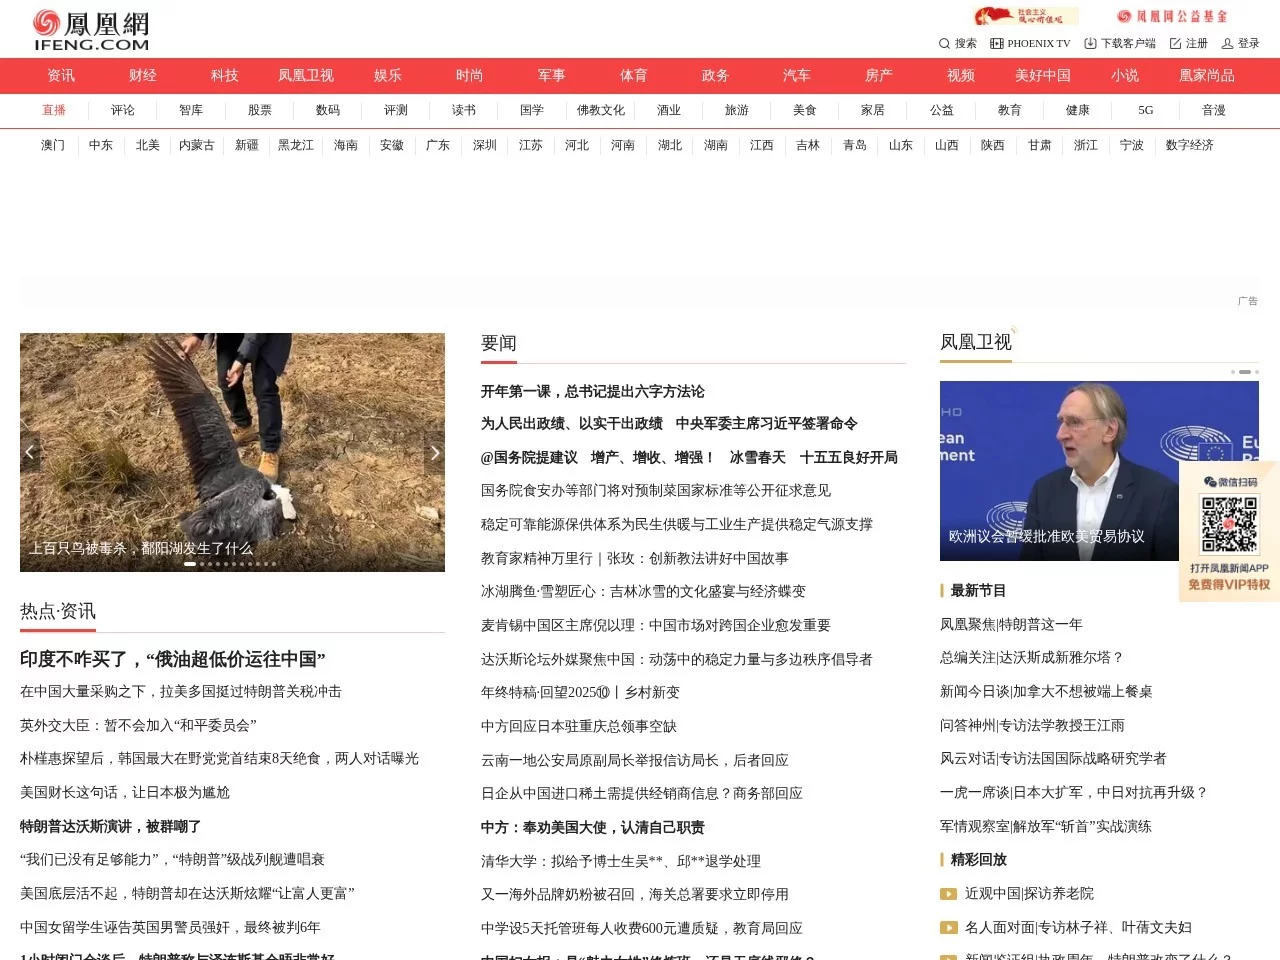Click the login (登录) person icon
This screenshot has width=1280, height=960.
[1227, 44]
